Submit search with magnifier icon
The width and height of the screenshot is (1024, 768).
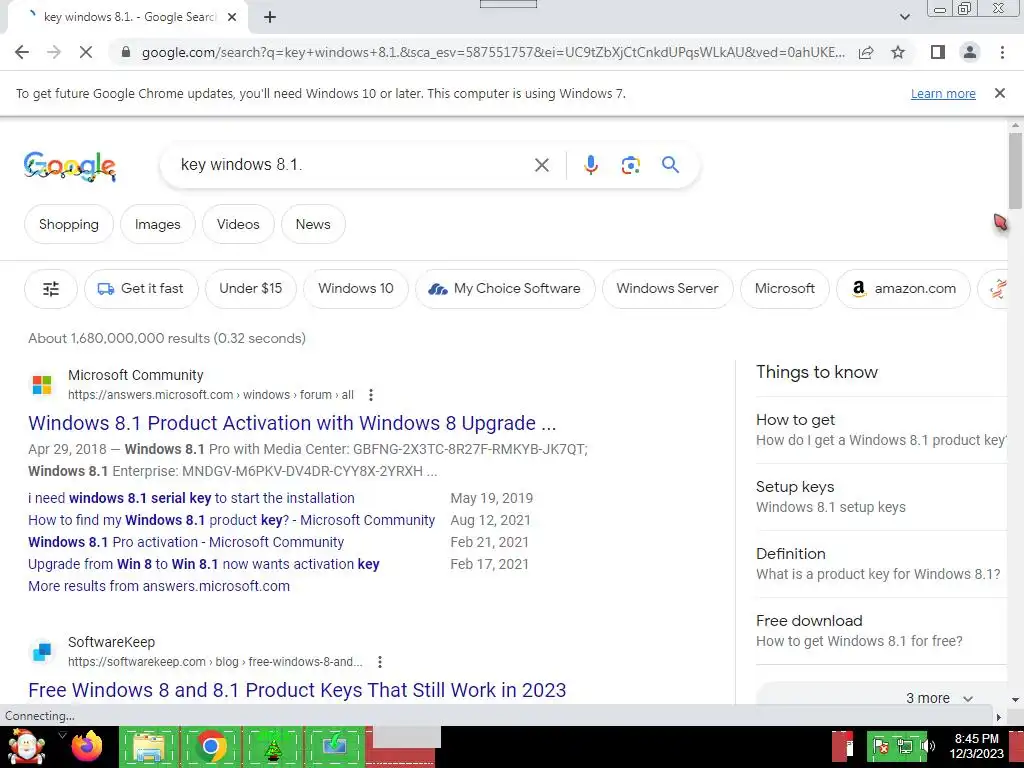point(670,165)
